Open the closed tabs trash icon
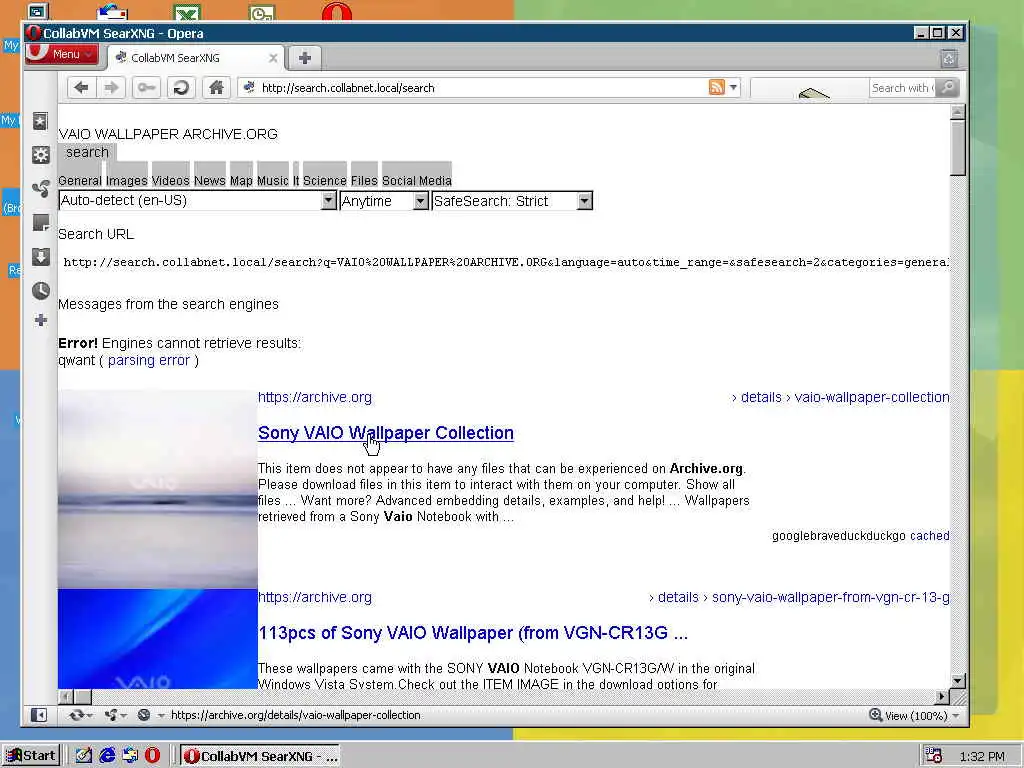Image resolution: width=1024 pixels, height=768 pixels. tap(949, 59)
